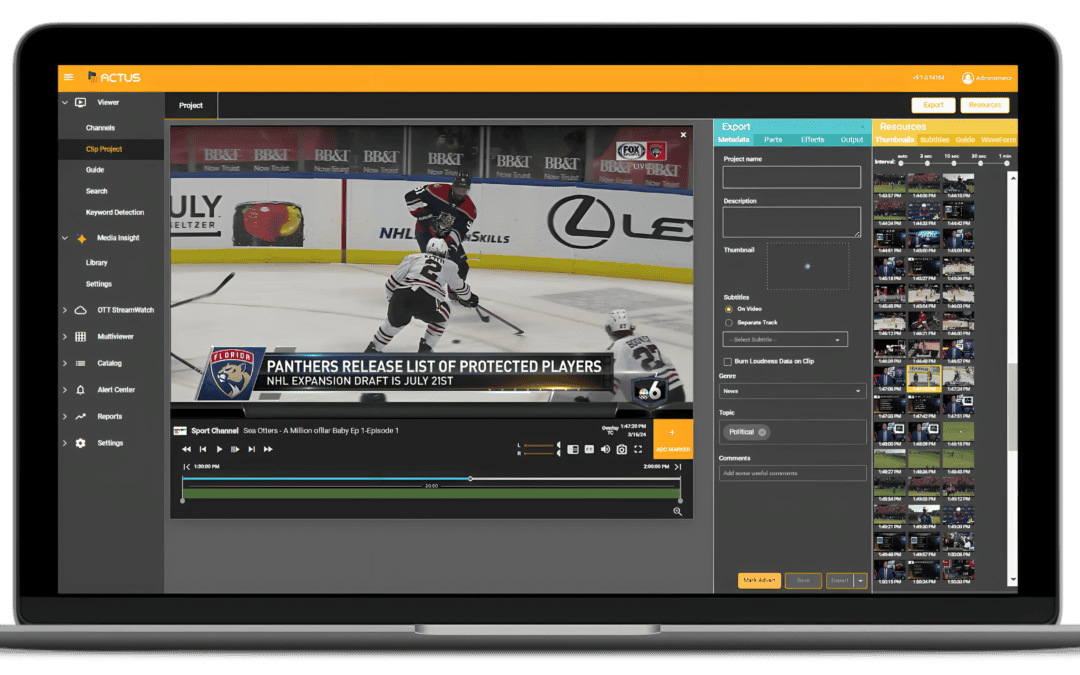The height and width of the screenshot is (675, 1080).
Task: Fast-forward the video
Action: [268, 449]
